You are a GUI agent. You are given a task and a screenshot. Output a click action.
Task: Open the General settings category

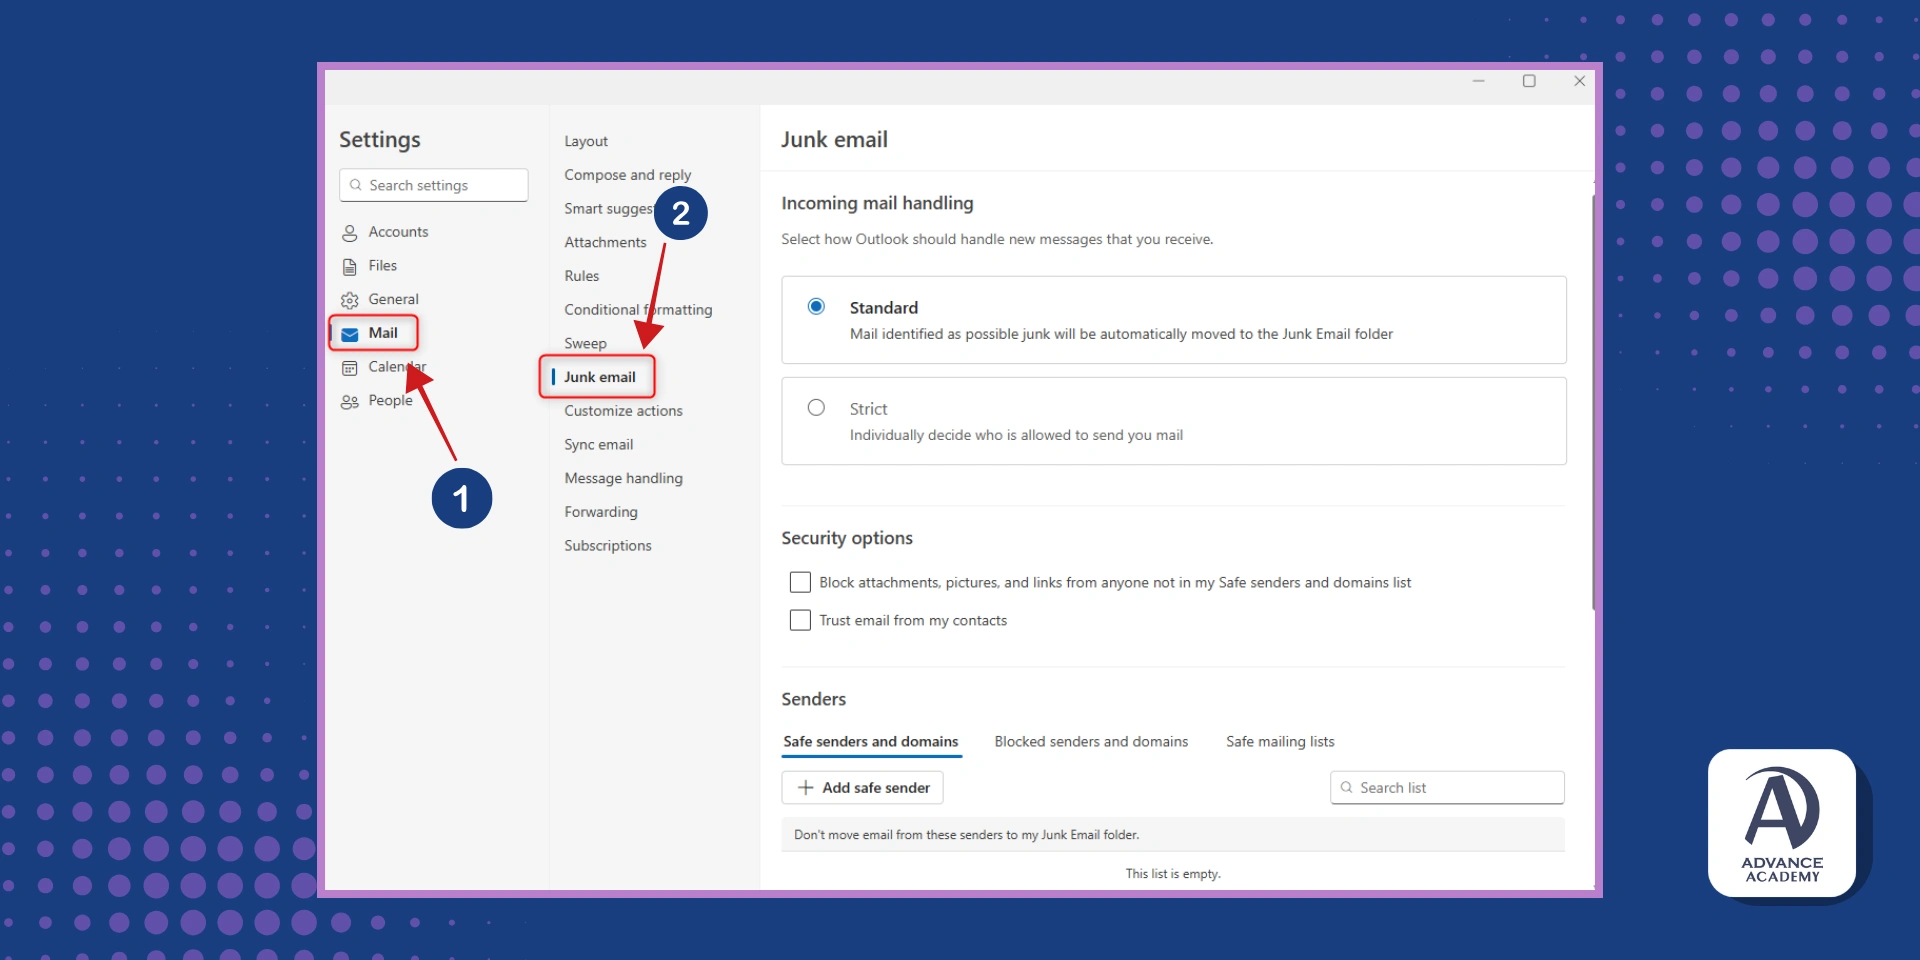click(x=380, y=300)
